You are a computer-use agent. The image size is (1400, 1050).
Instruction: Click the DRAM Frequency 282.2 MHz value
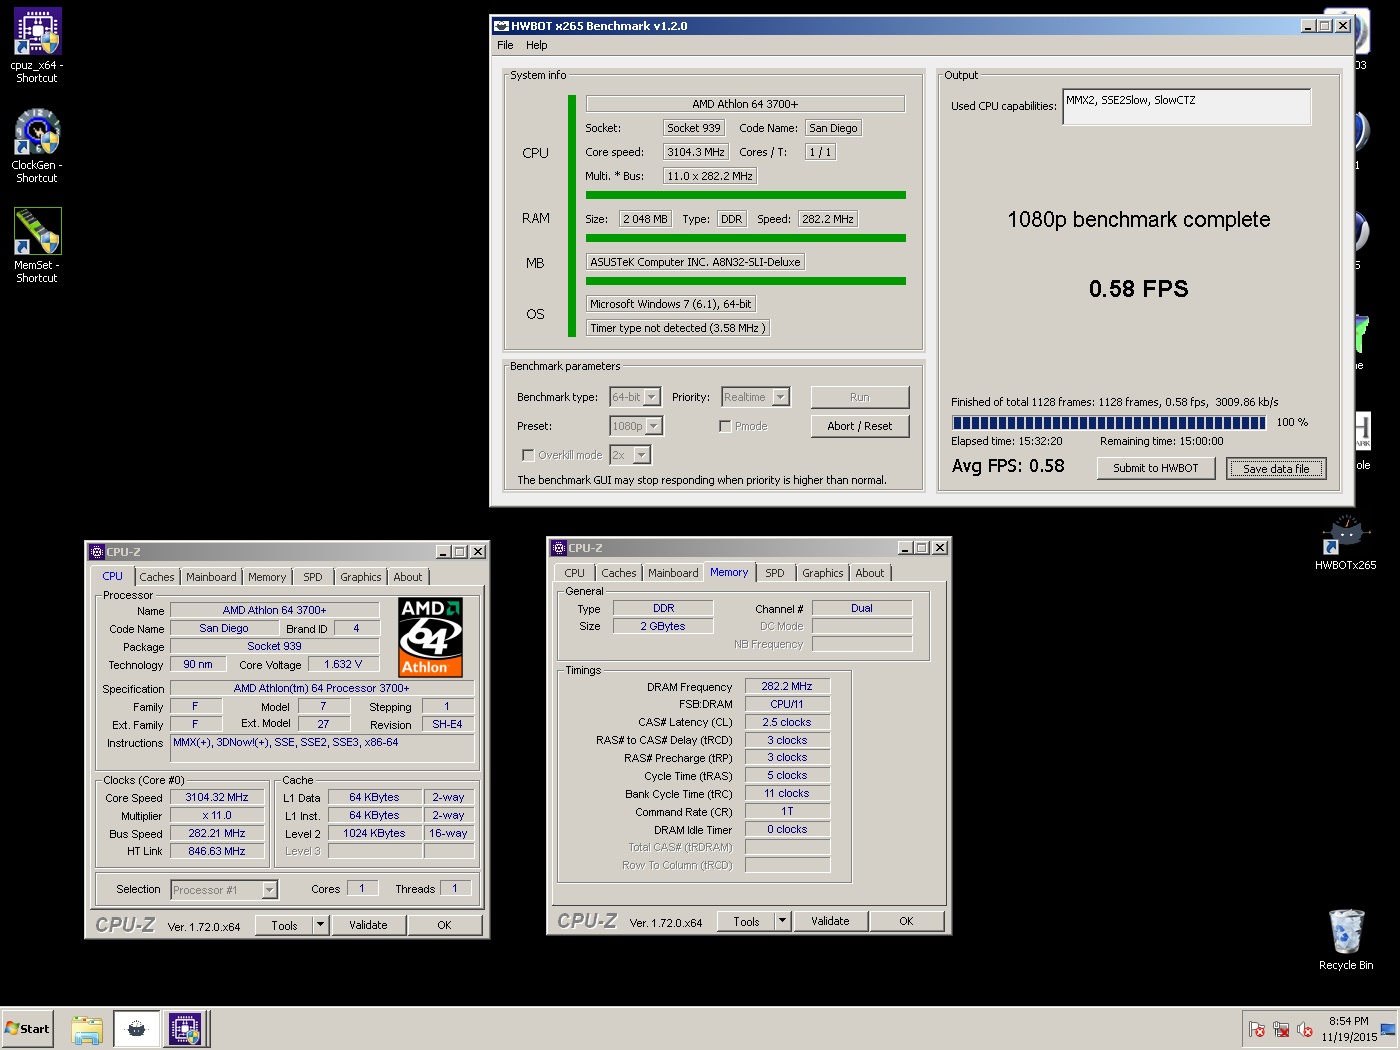(x=787, y=686)
